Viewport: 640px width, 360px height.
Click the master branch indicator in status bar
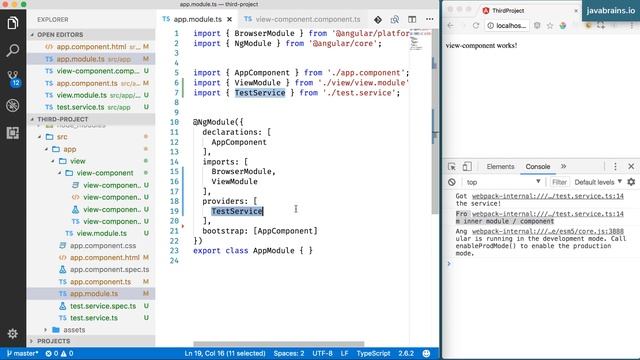click(22, 353)
